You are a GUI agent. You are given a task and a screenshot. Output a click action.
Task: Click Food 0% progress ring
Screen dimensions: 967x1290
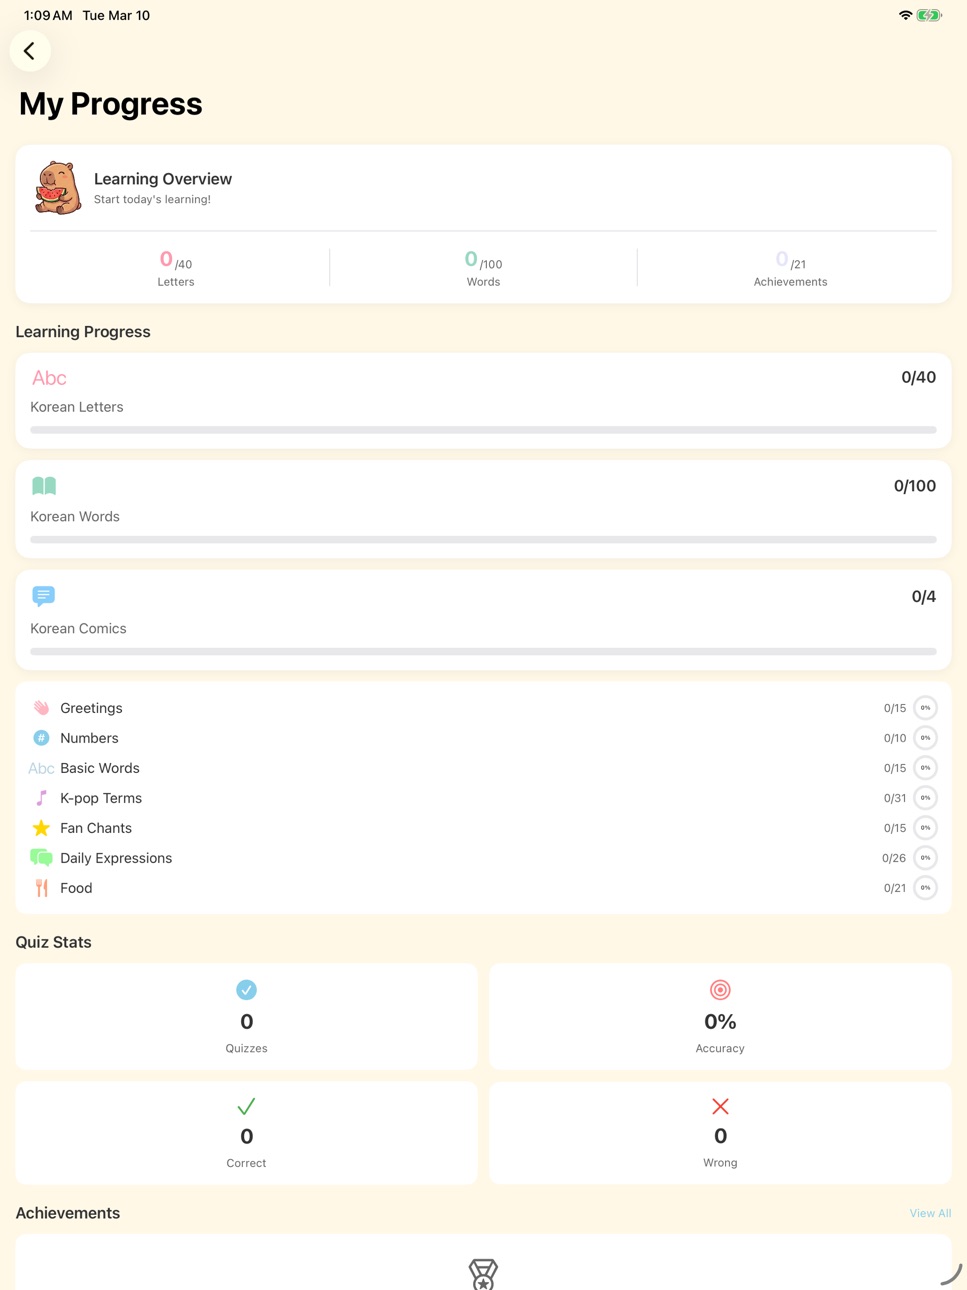[x=926, y=888]
